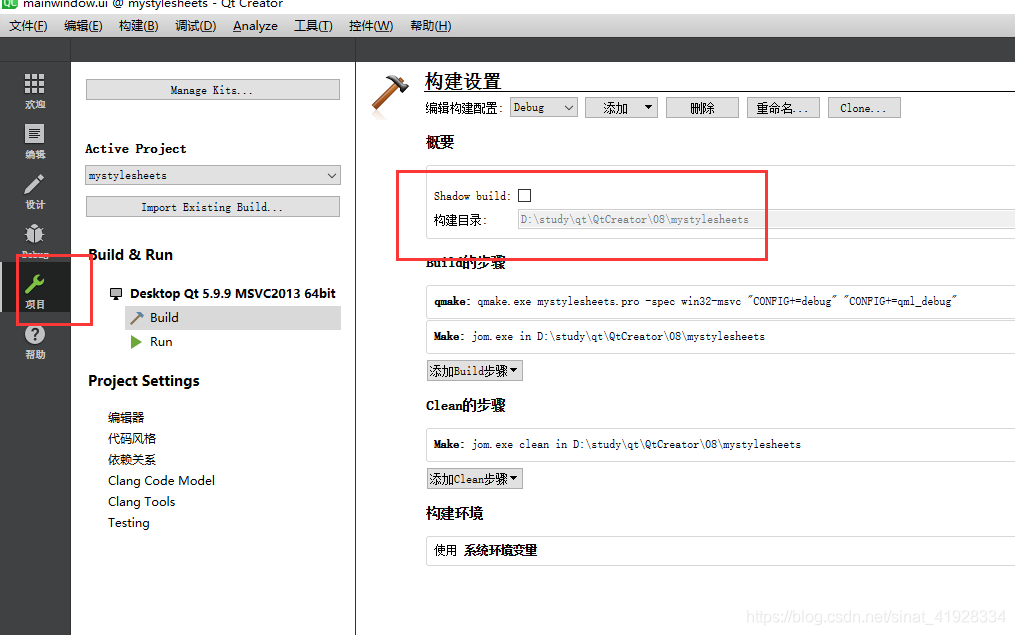Open the Active Project mystylesheets dropdown
Viewport: 1015px width, 635px height.
tap(212, 175)
